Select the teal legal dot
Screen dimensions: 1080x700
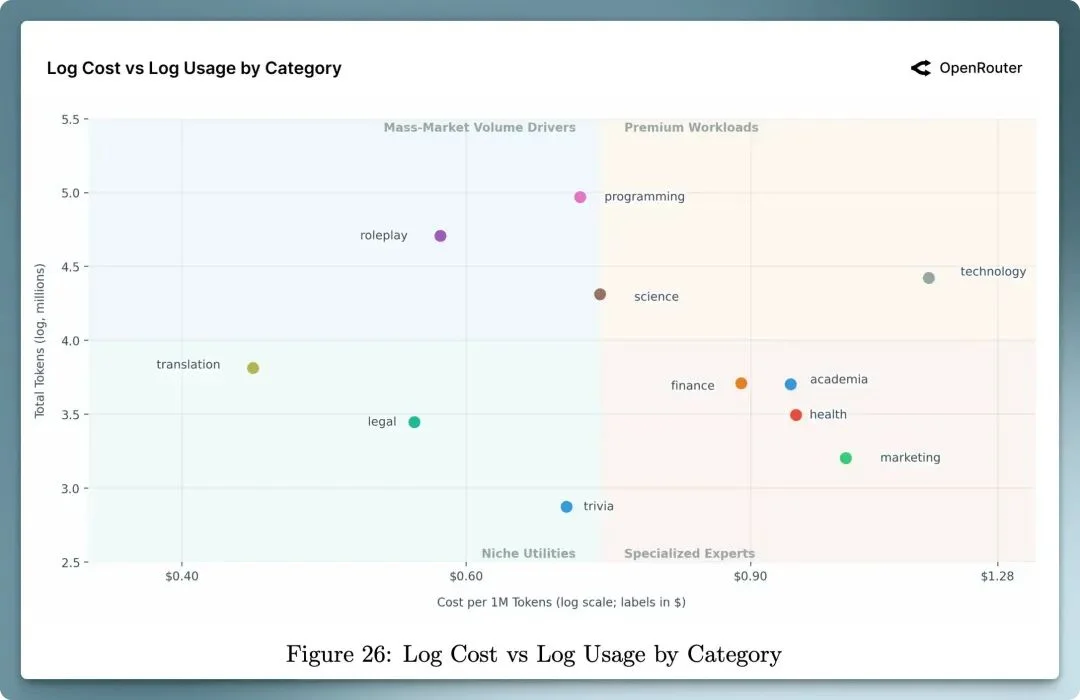tap(414, 422)
